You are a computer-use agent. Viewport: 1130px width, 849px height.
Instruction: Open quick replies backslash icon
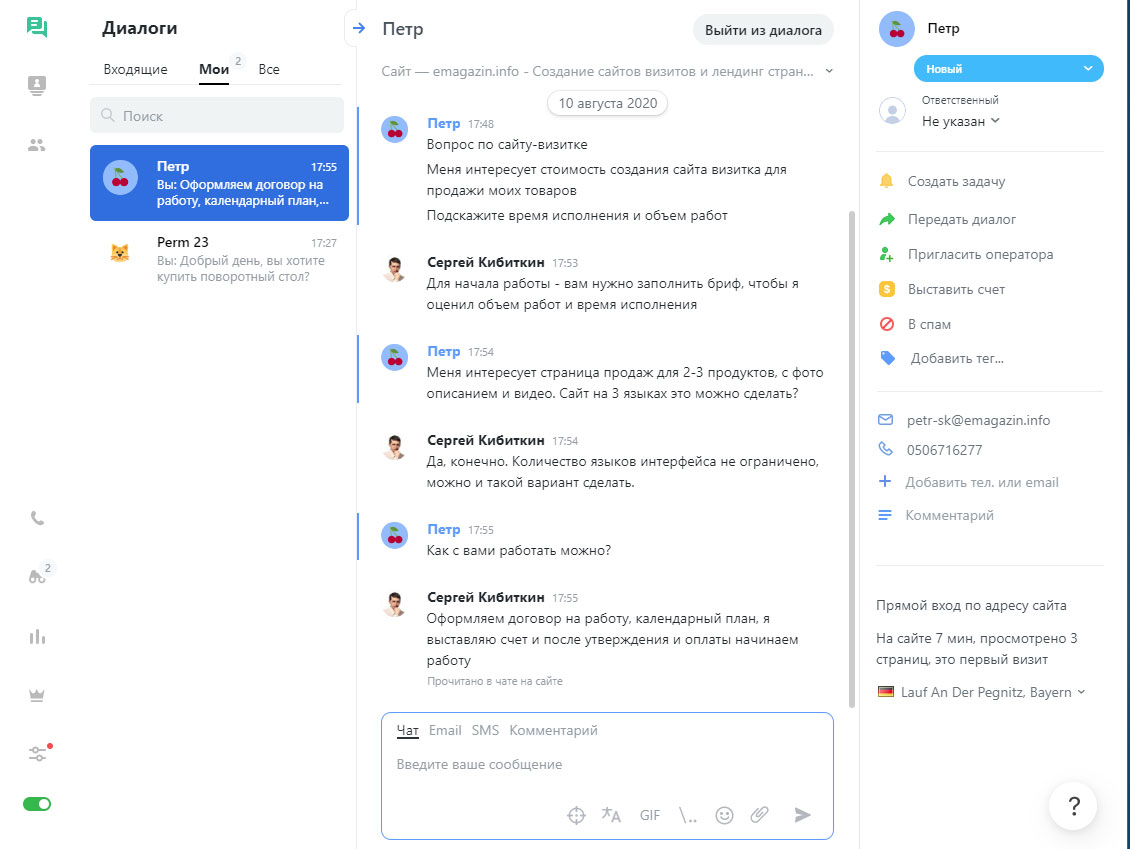point(688,815)
